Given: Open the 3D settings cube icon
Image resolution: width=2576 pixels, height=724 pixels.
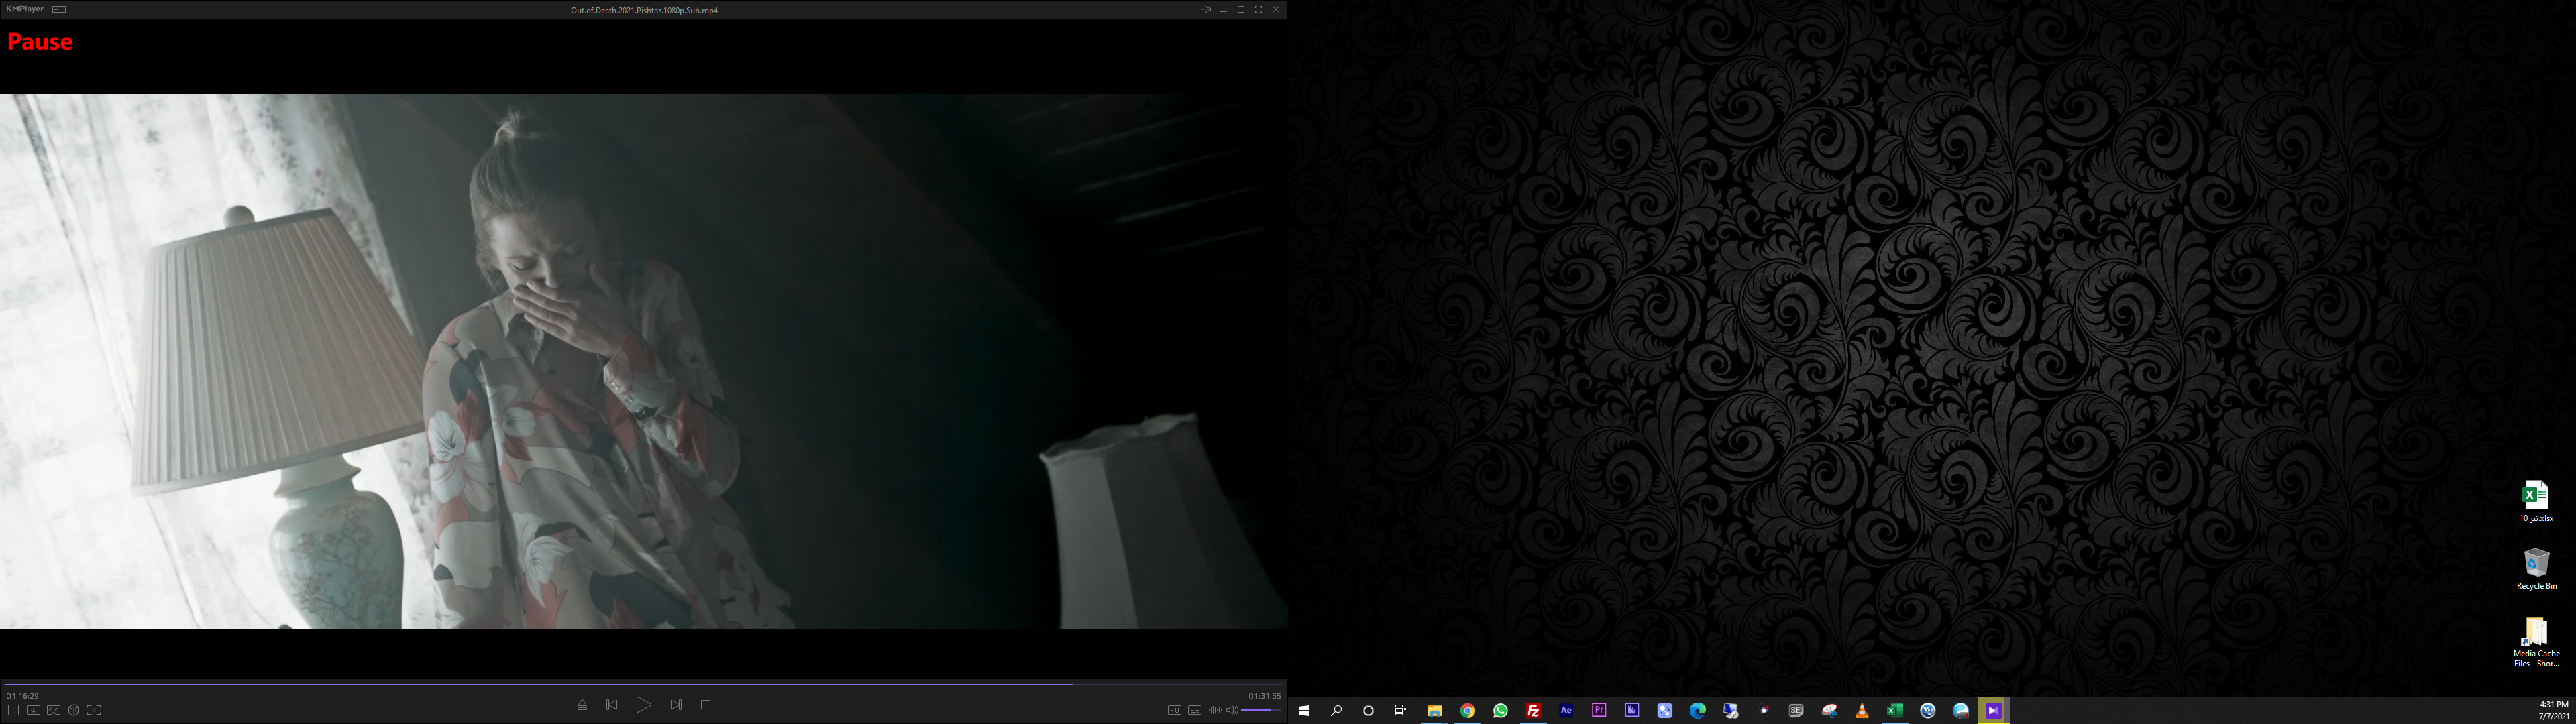Looking at the screenshot, I should pos(74,710).
